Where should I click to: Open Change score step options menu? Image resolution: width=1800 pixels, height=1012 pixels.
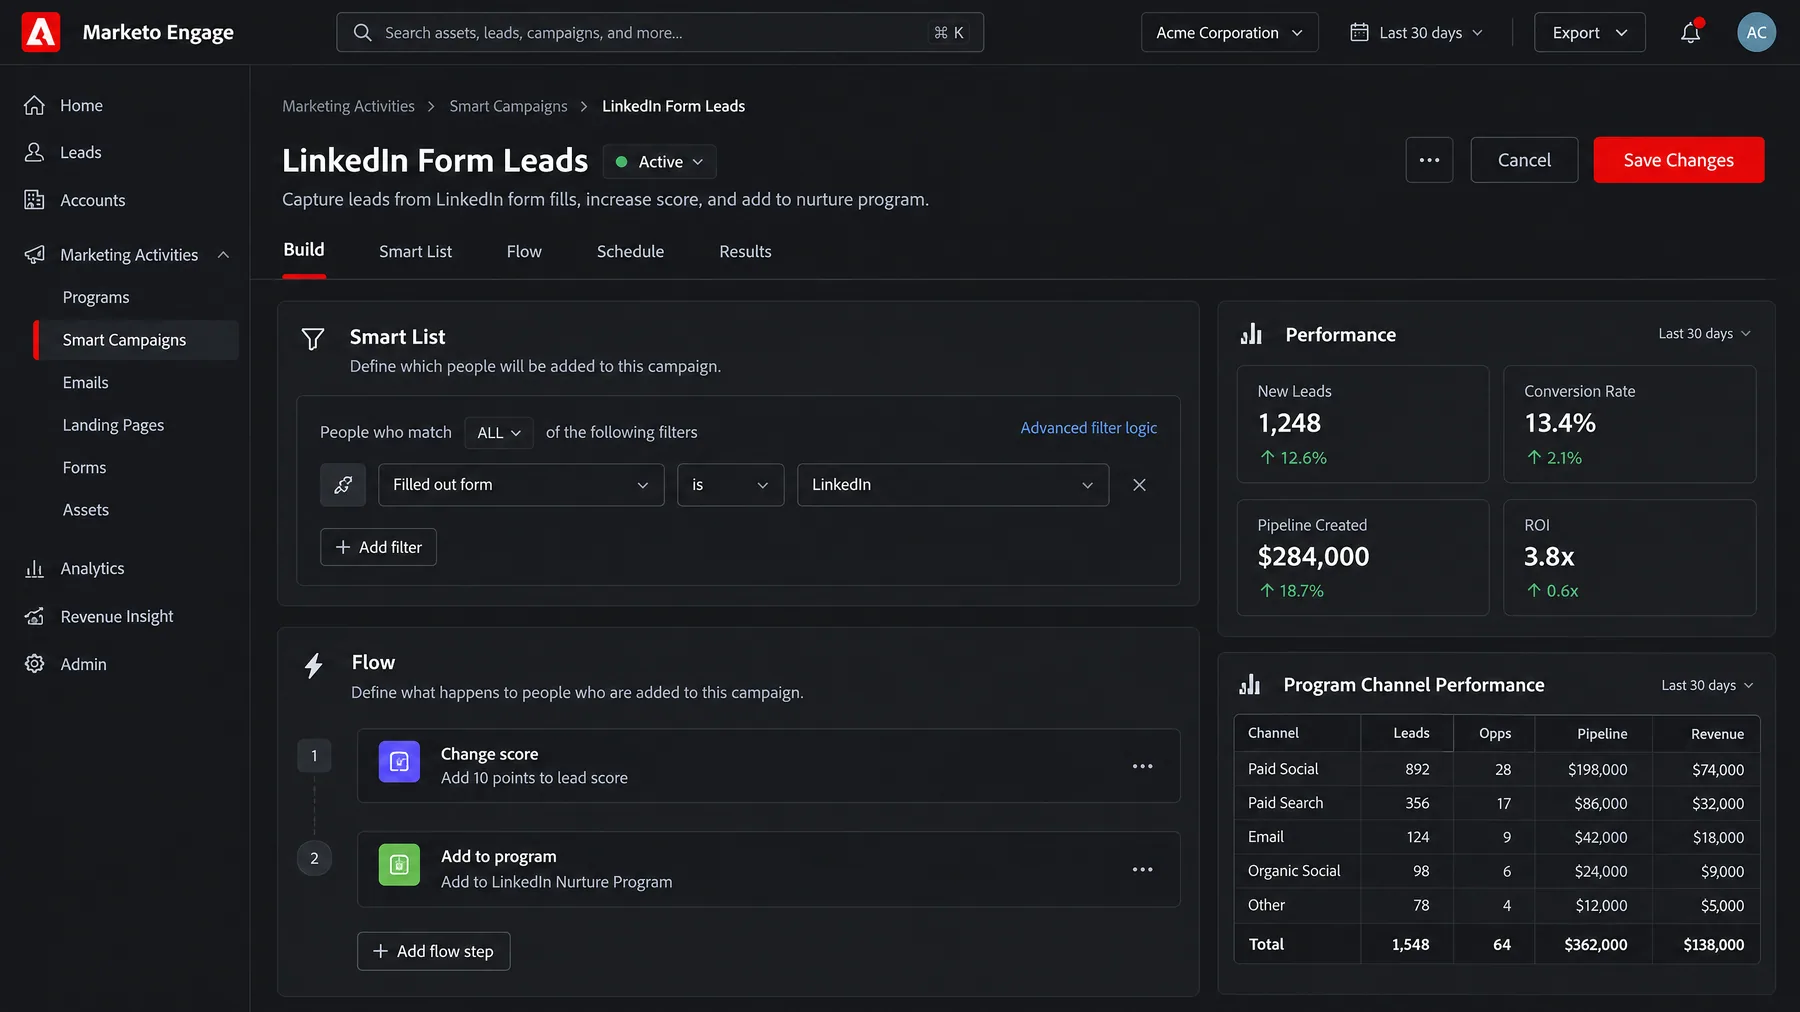pyautogui.click(x=1142, y=766)
